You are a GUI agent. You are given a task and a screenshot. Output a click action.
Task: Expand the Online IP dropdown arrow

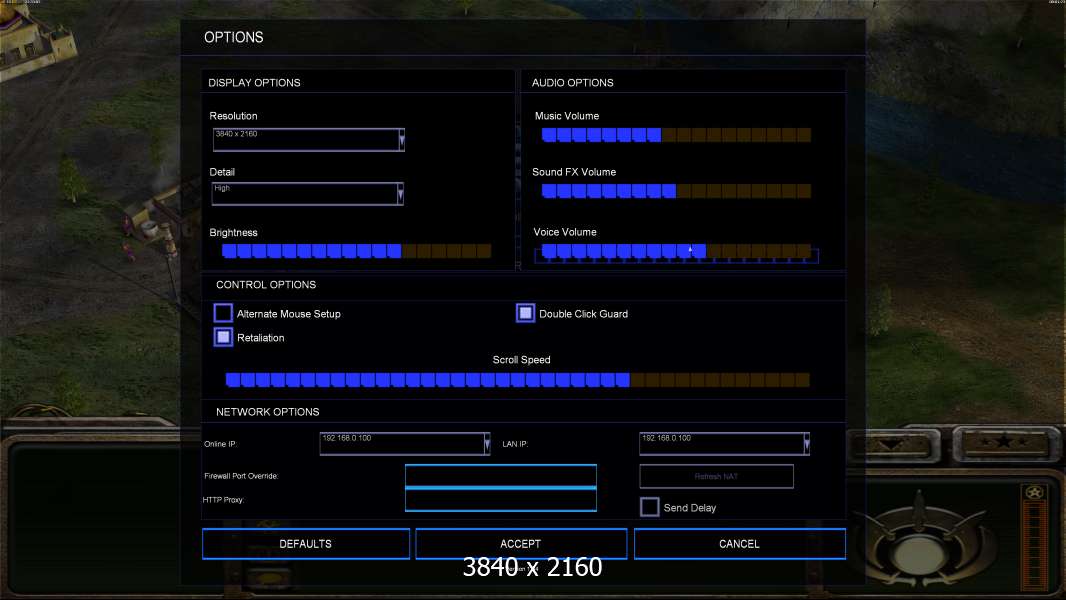click(487, 444)
